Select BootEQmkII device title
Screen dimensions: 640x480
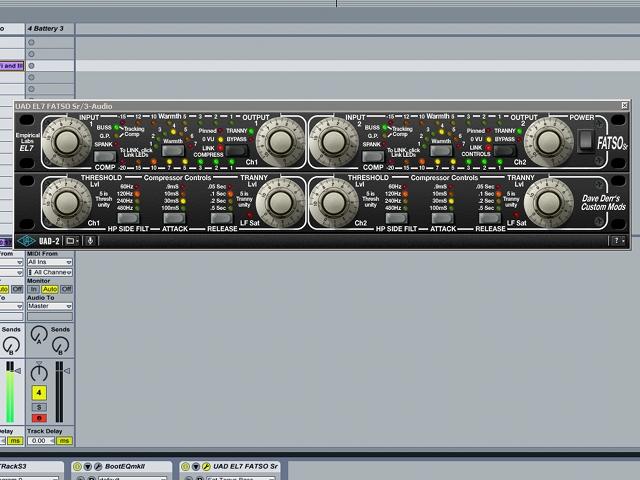click(x=125, y=467)
